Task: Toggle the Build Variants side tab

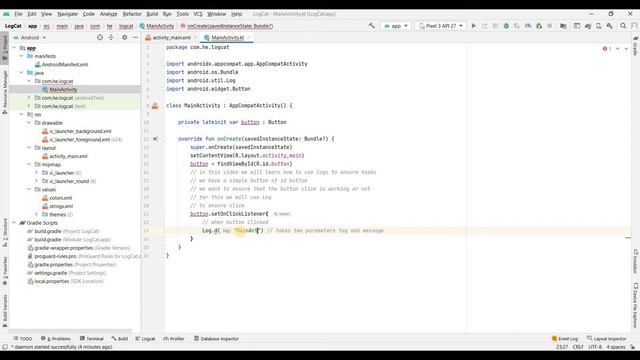Action: pyautogui.click(x=5, y=311)
